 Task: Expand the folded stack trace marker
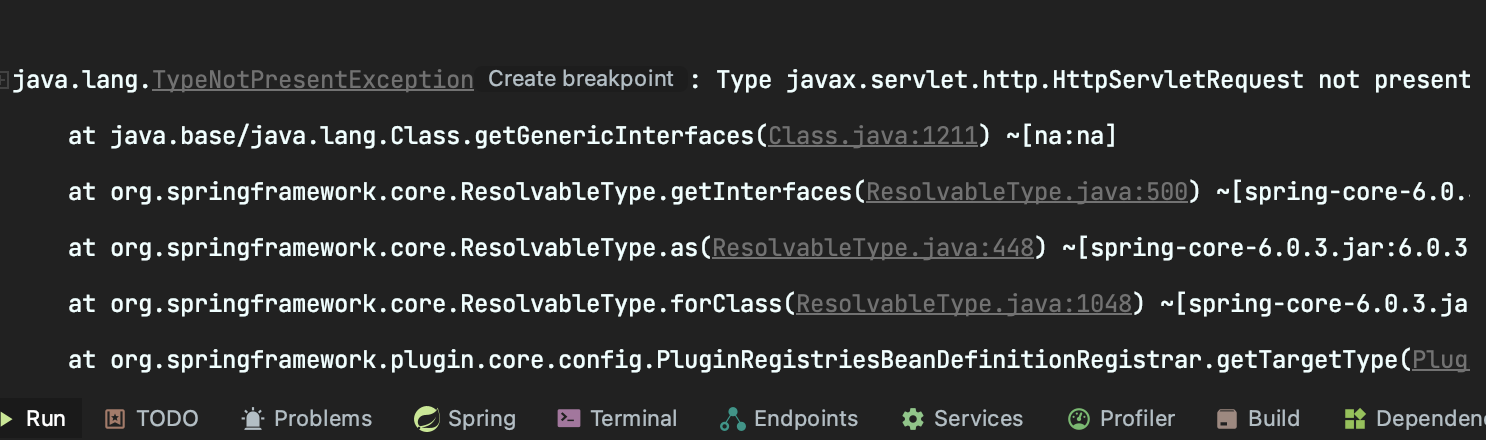click(x=5, y=79)
